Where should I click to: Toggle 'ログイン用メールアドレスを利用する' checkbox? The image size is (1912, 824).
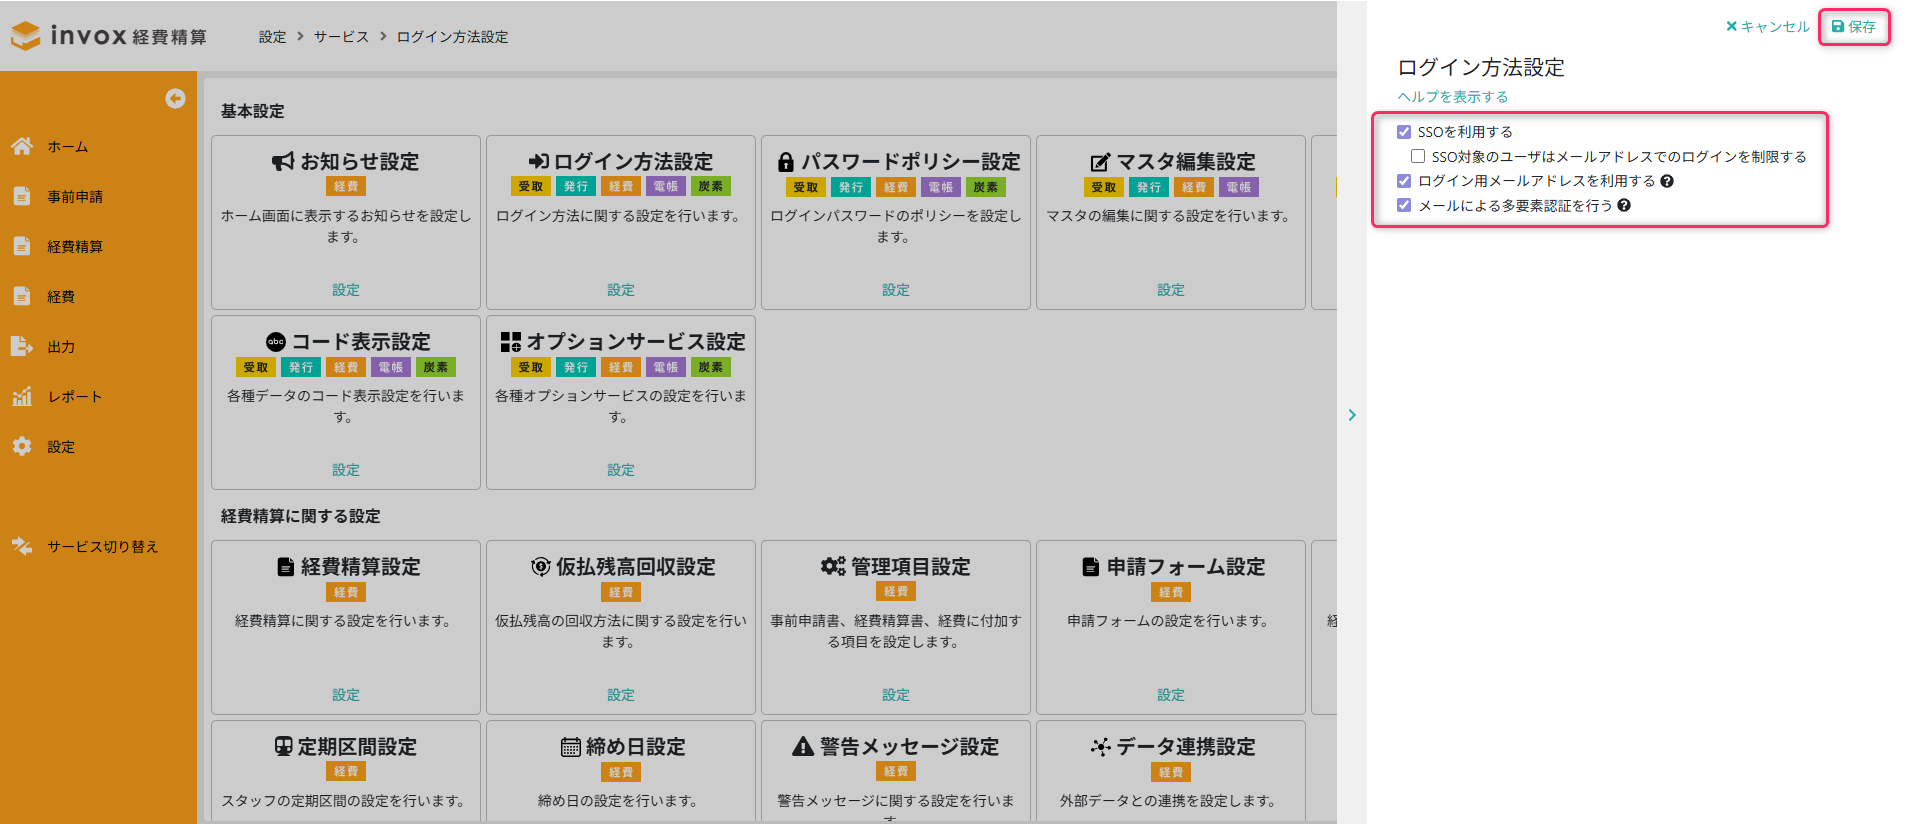(1404, 181)
